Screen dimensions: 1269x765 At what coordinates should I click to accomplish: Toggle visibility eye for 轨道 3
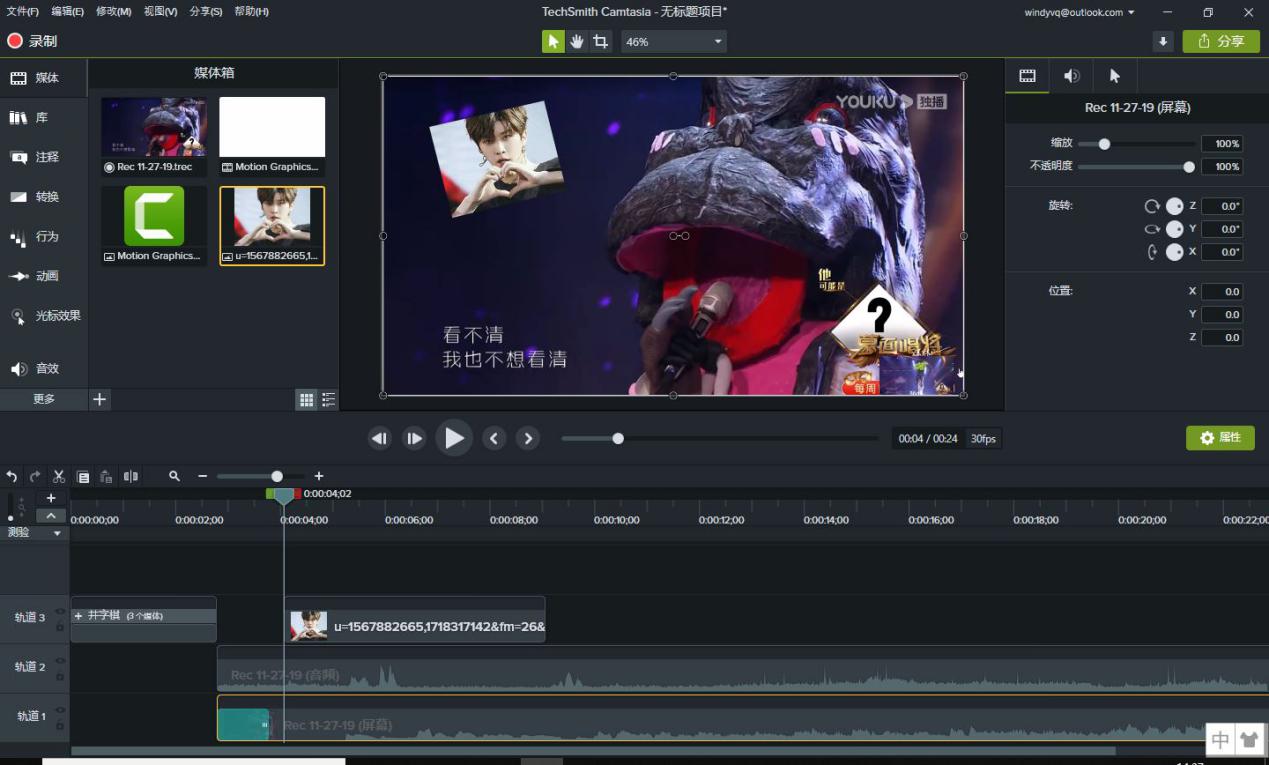(x=60, y=612)
